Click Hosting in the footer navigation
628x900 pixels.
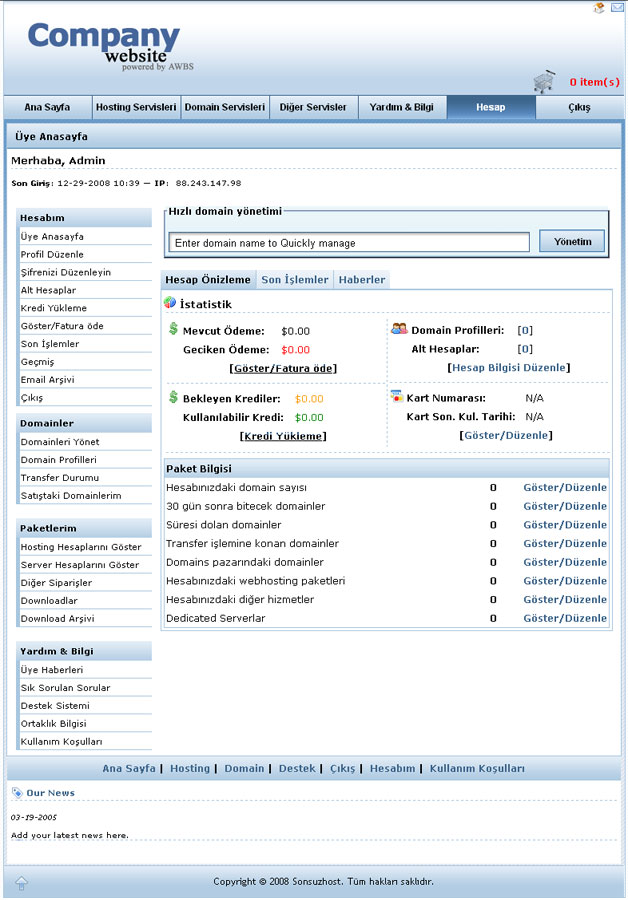(x=190, y=769)
